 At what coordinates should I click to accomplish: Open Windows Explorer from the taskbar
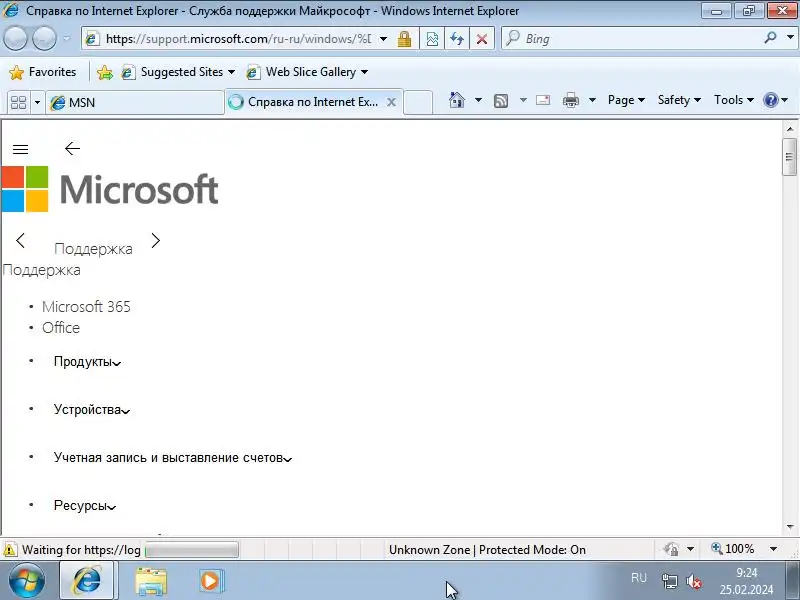click(151, 581)
